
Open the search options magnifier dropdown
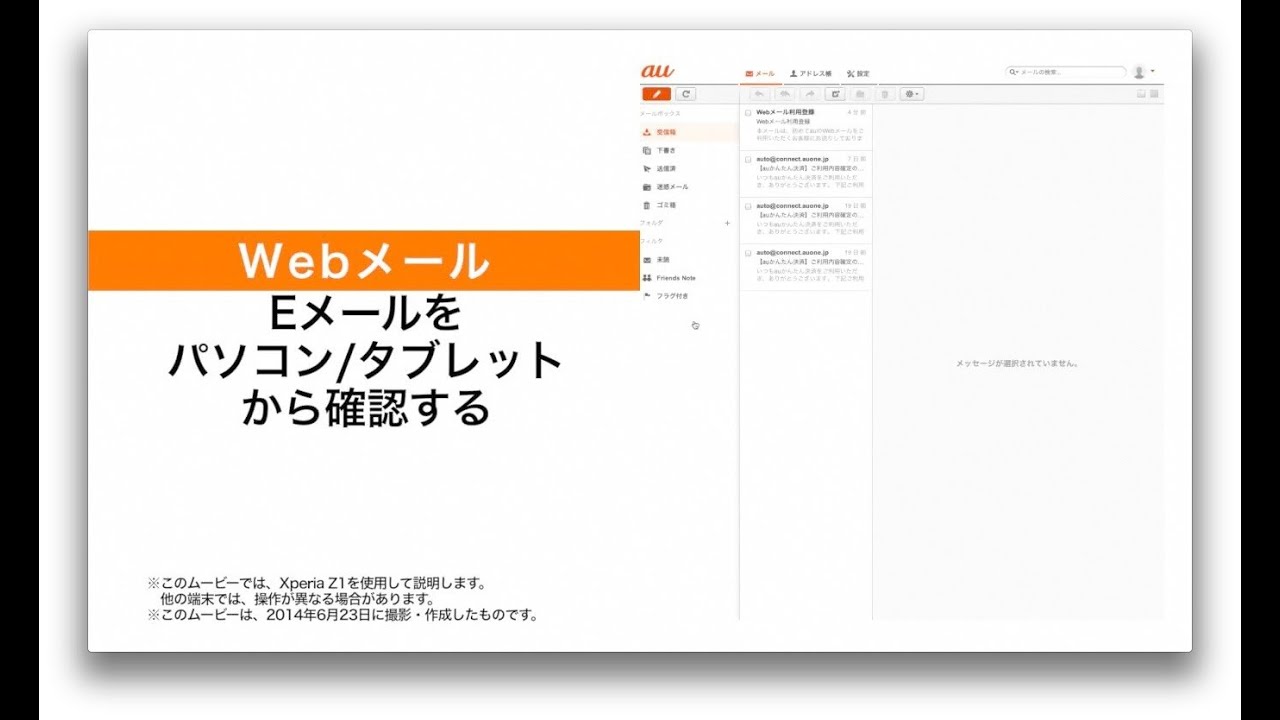1012,72
